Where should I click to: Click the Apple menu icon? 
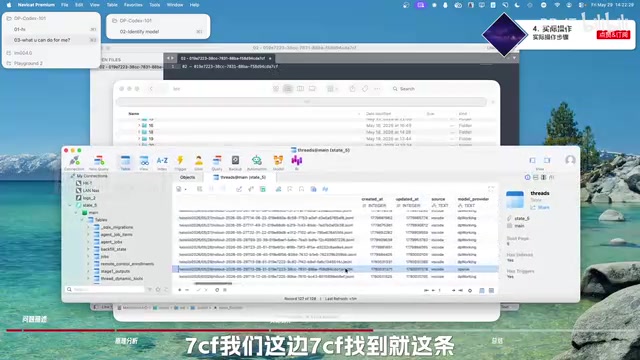coord(9,5)
